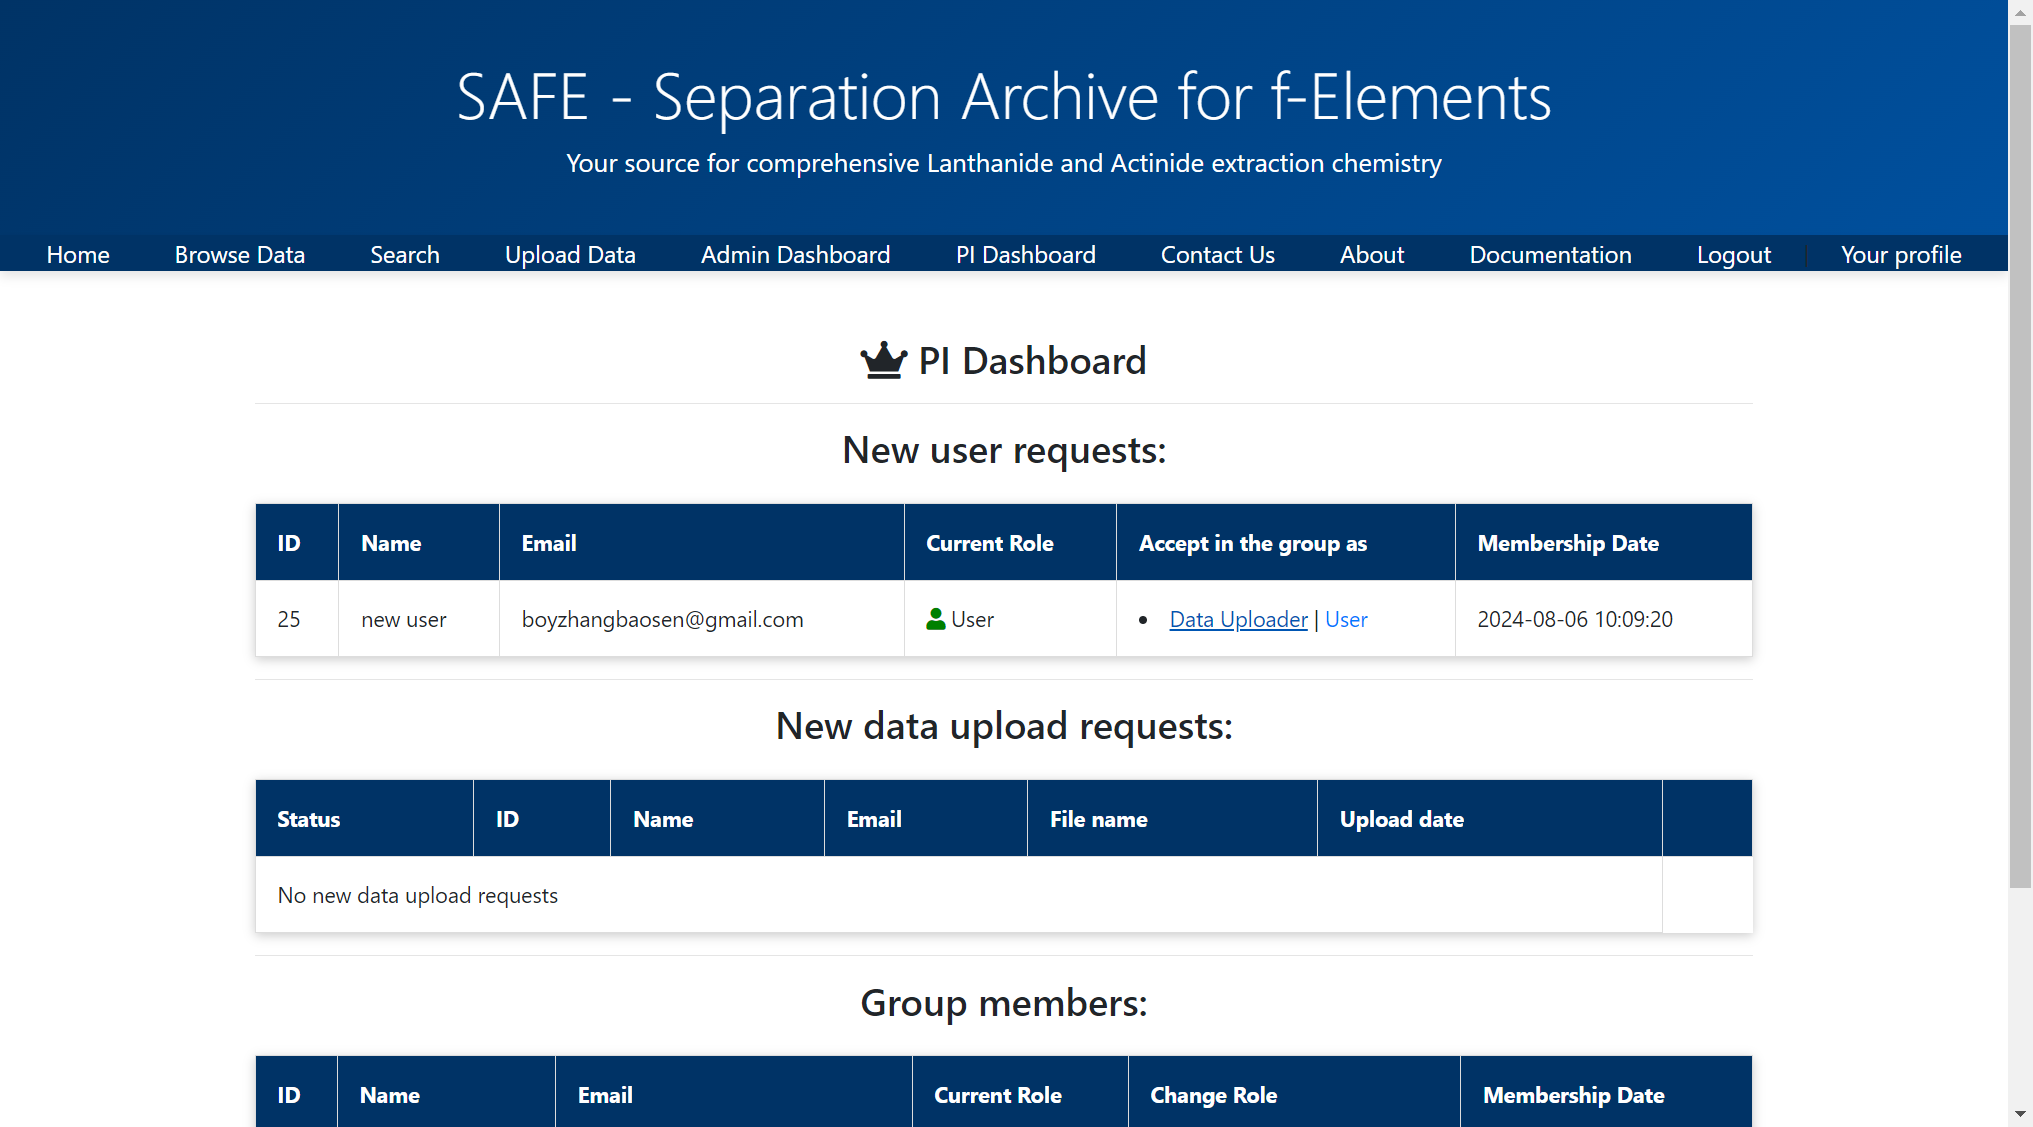Click the 'Group members:' heading
Viewport: 2033px width, 1127px height.
[x=1004, y=1003]
